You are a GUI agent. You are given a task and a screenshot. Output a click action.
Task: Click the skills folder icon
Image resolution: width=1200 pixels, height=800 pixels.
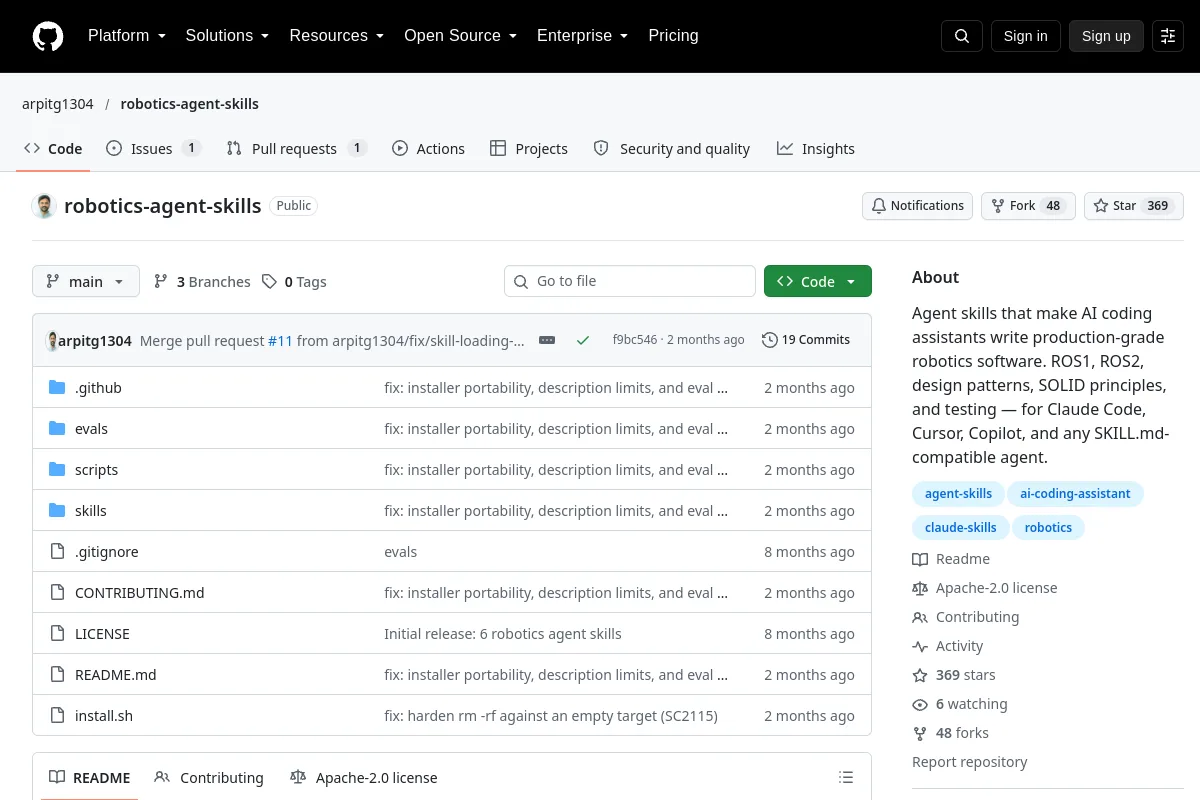pyautogui.click(x=57, y=510)
